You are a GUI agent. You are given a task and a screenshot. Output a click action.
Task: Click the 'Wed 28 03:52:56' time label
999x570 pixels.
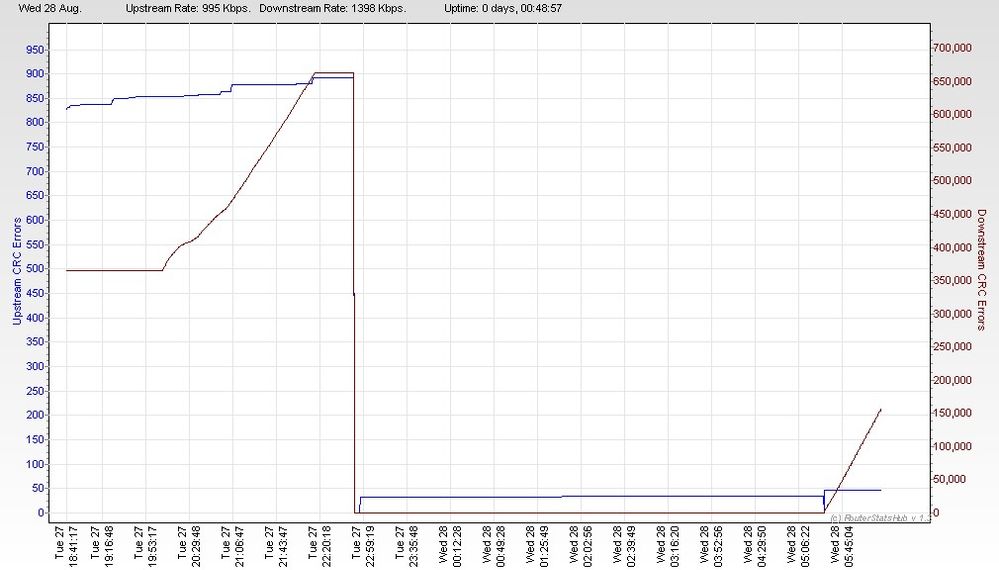[x=712, y=546]
